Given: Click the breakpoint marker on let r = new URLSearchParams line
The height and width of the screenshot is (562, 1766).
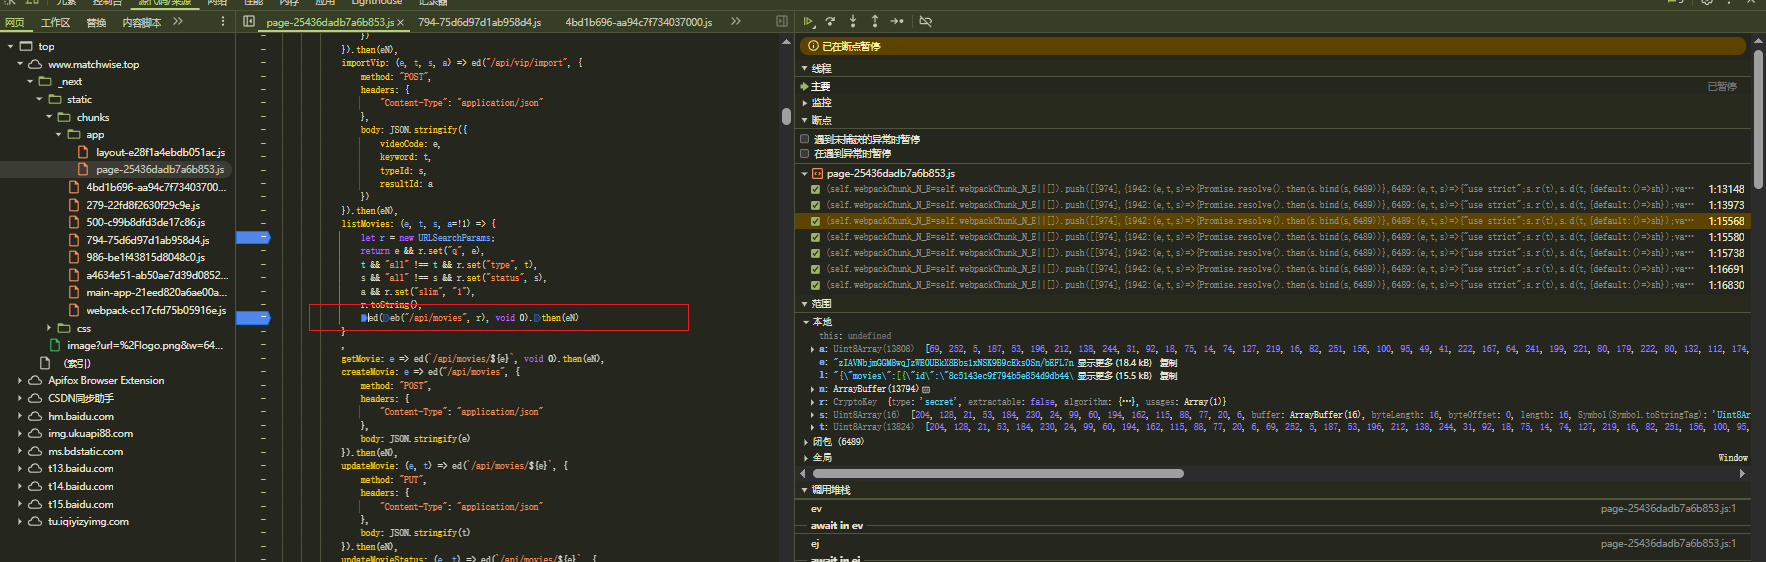Looking at the screenshot, I should (x=253, y=237).
